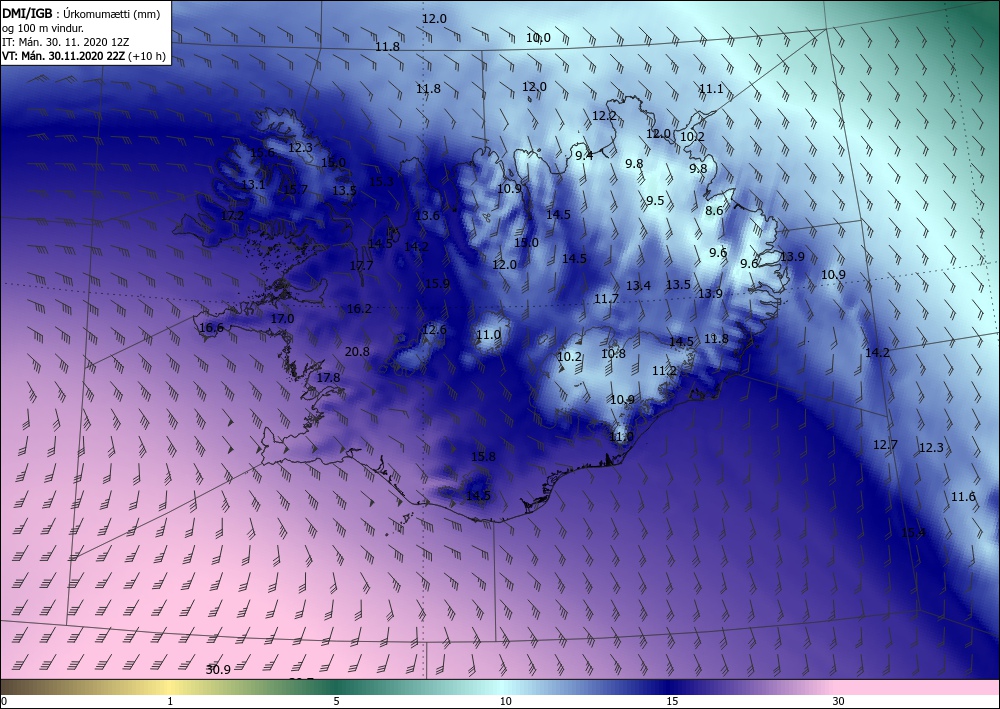Click the 9.5 value in the northeast

pyautogui.click(x=655, y=201)
